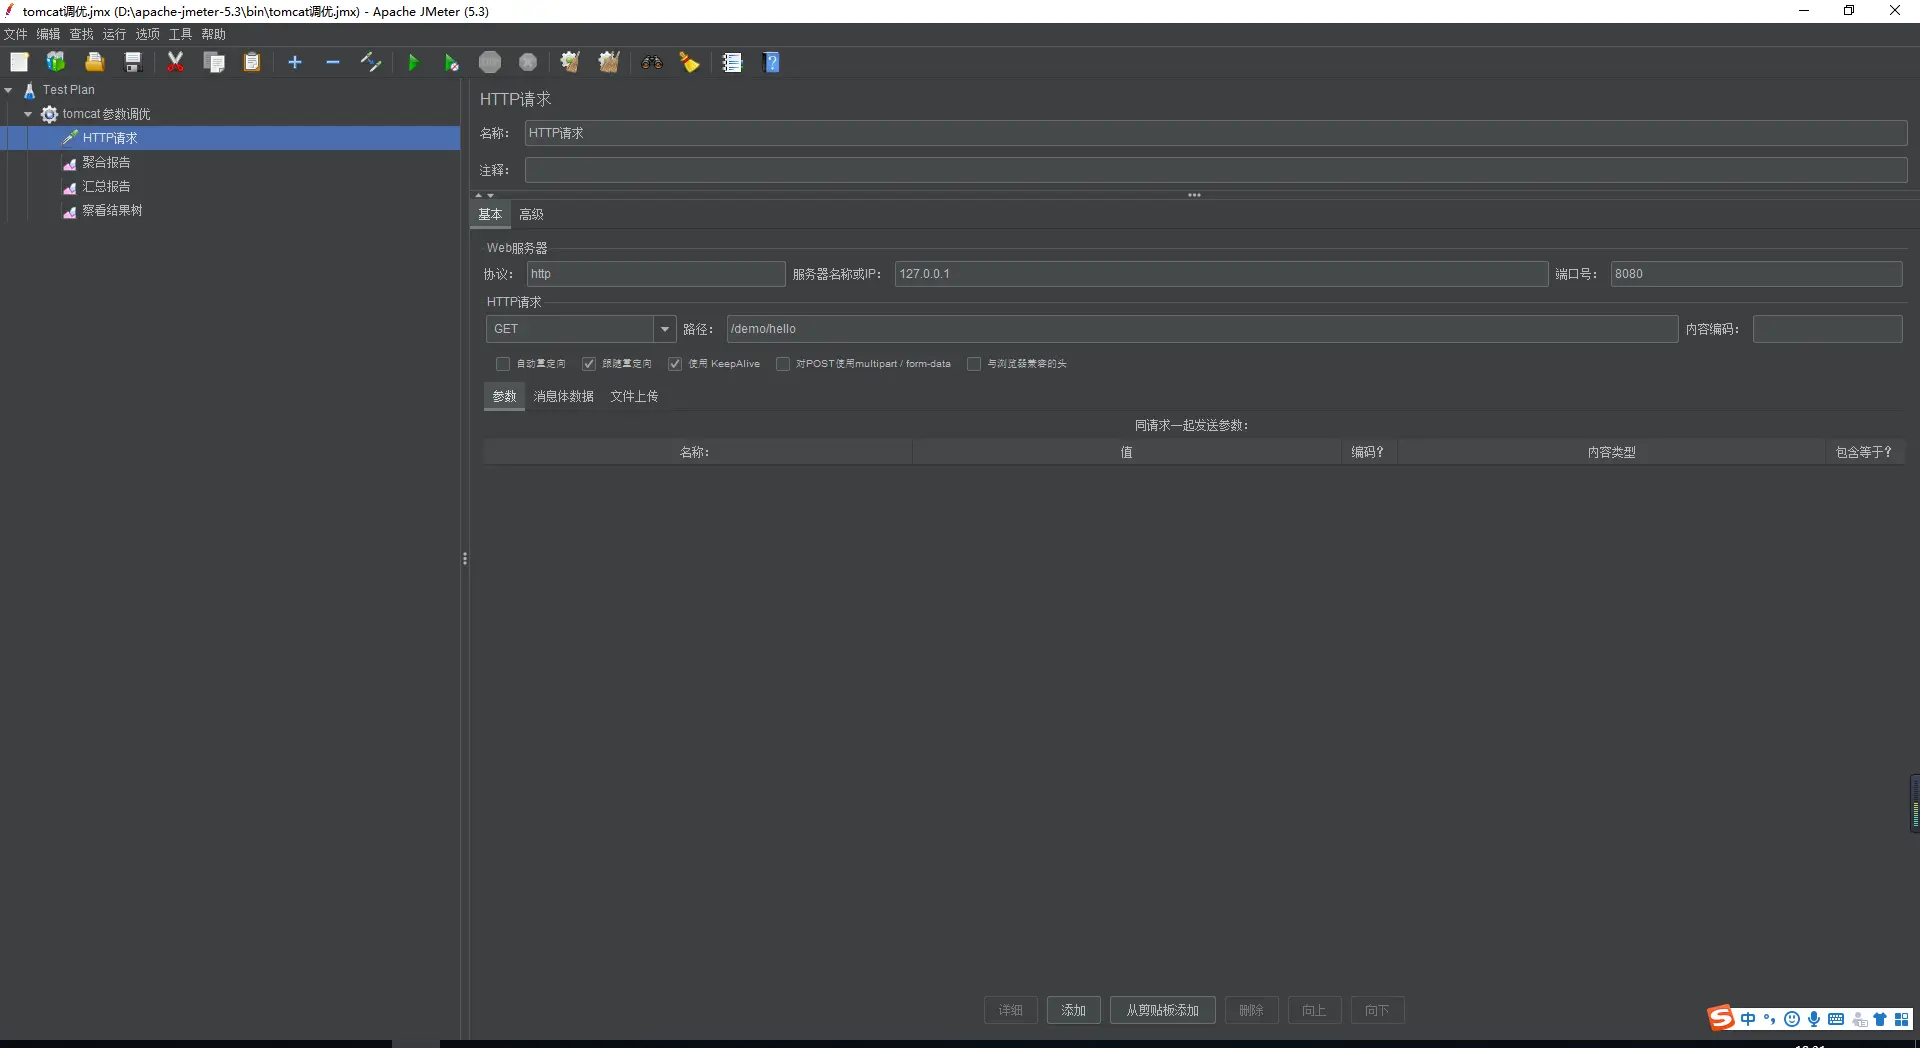Collapse all nodes with the minus icon
Image resolution: width=1920 pixels, height=1048 pixels.
click(x=333, y=62)
